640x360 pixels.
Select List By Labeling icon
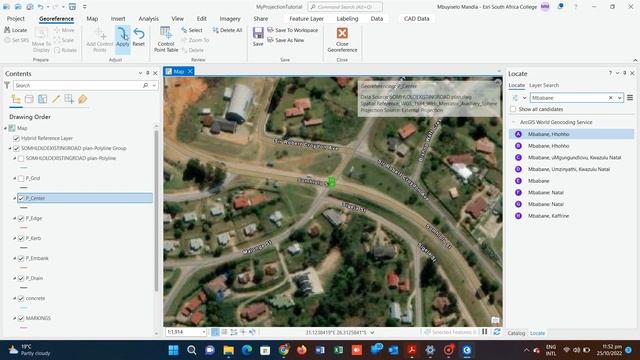pyautogui.click(x=82, y=99)
